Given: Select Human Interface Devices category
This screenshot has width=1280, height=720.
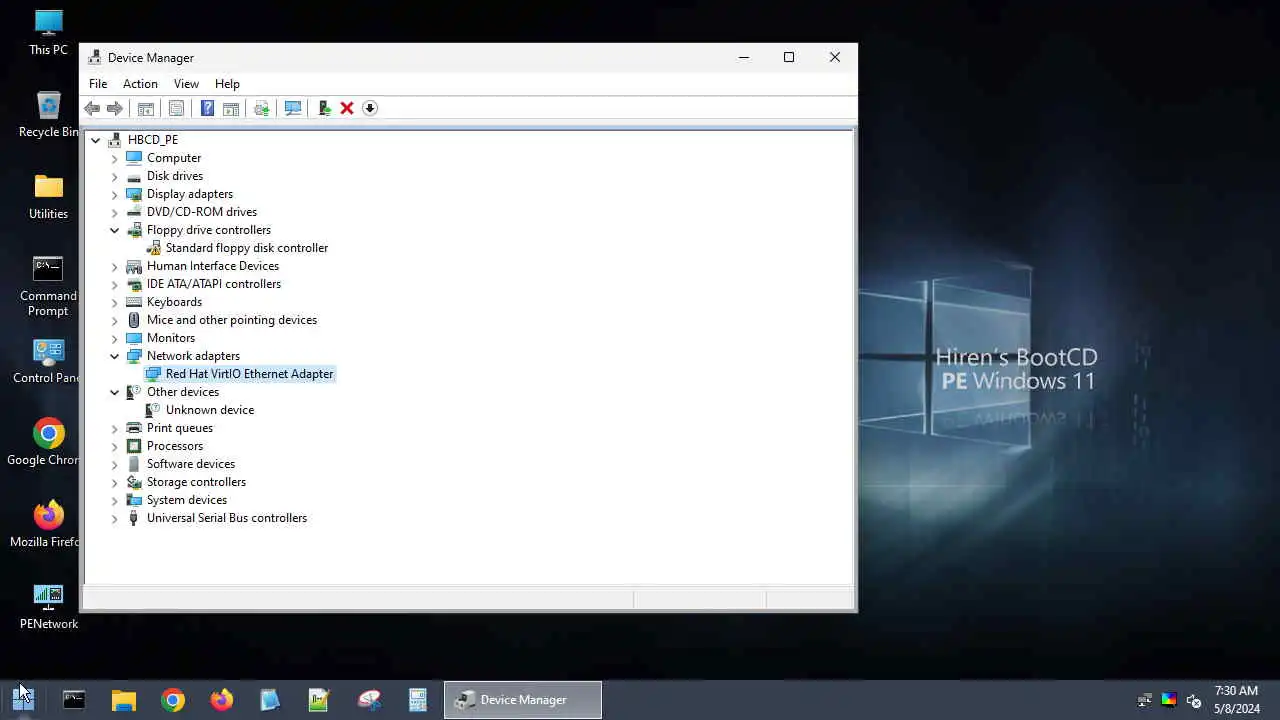Looking at the screenshot, I should (x=213, y=266).
